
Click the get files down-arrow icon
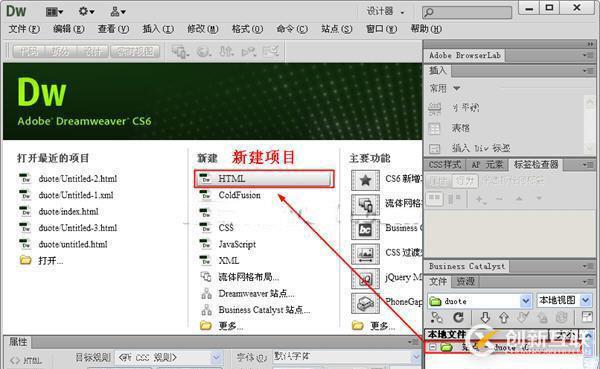[x=485, y=318]
